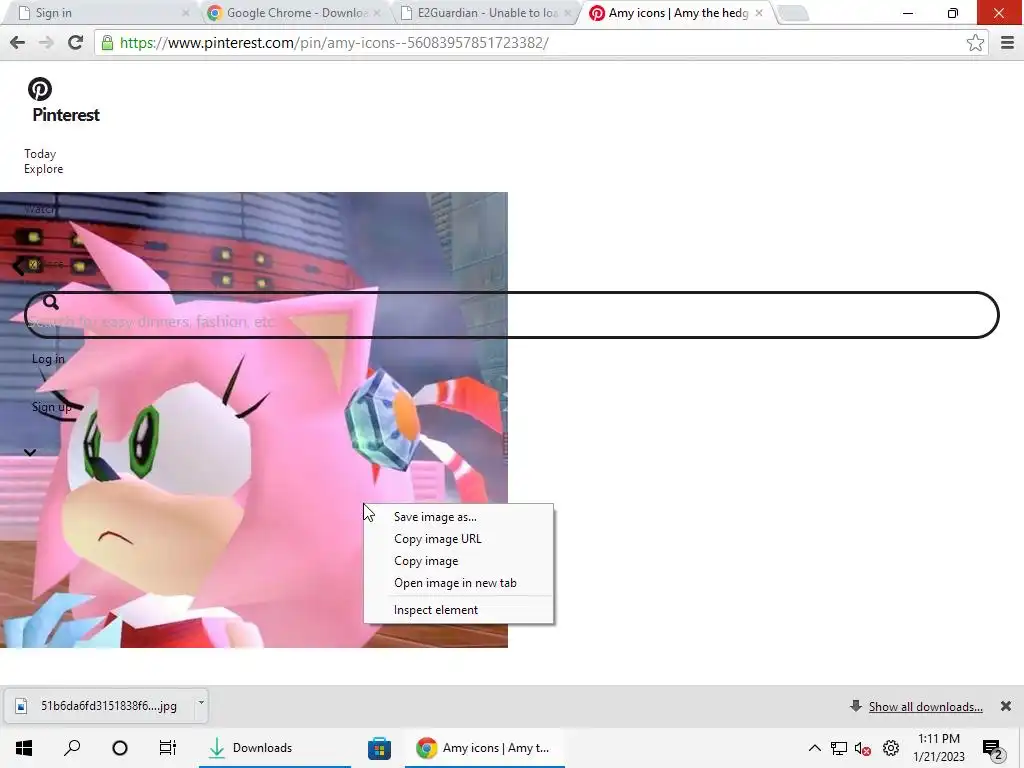Switch to the Sign in tab
The height and width of the screenshot is (768, 1024).
[98, 13]
